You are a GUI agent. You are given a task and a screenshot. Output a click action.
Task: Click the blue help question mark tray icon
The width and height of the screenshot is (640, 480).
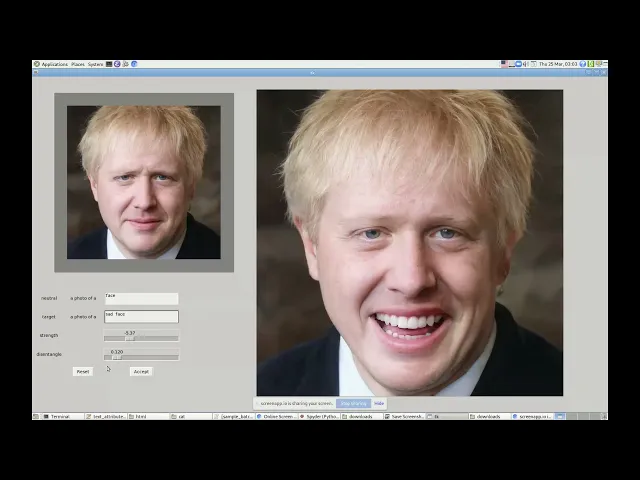[x=582, y=64]
